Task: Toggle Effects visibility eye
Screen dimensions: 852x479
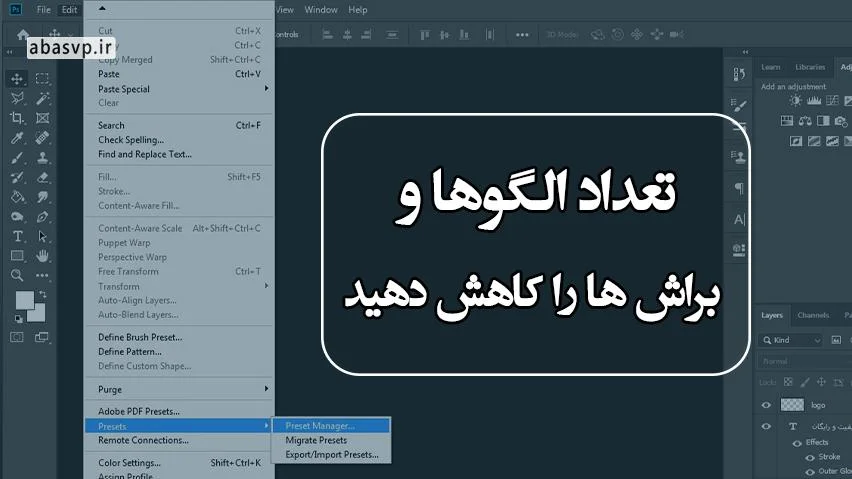Action: point(797,443)
